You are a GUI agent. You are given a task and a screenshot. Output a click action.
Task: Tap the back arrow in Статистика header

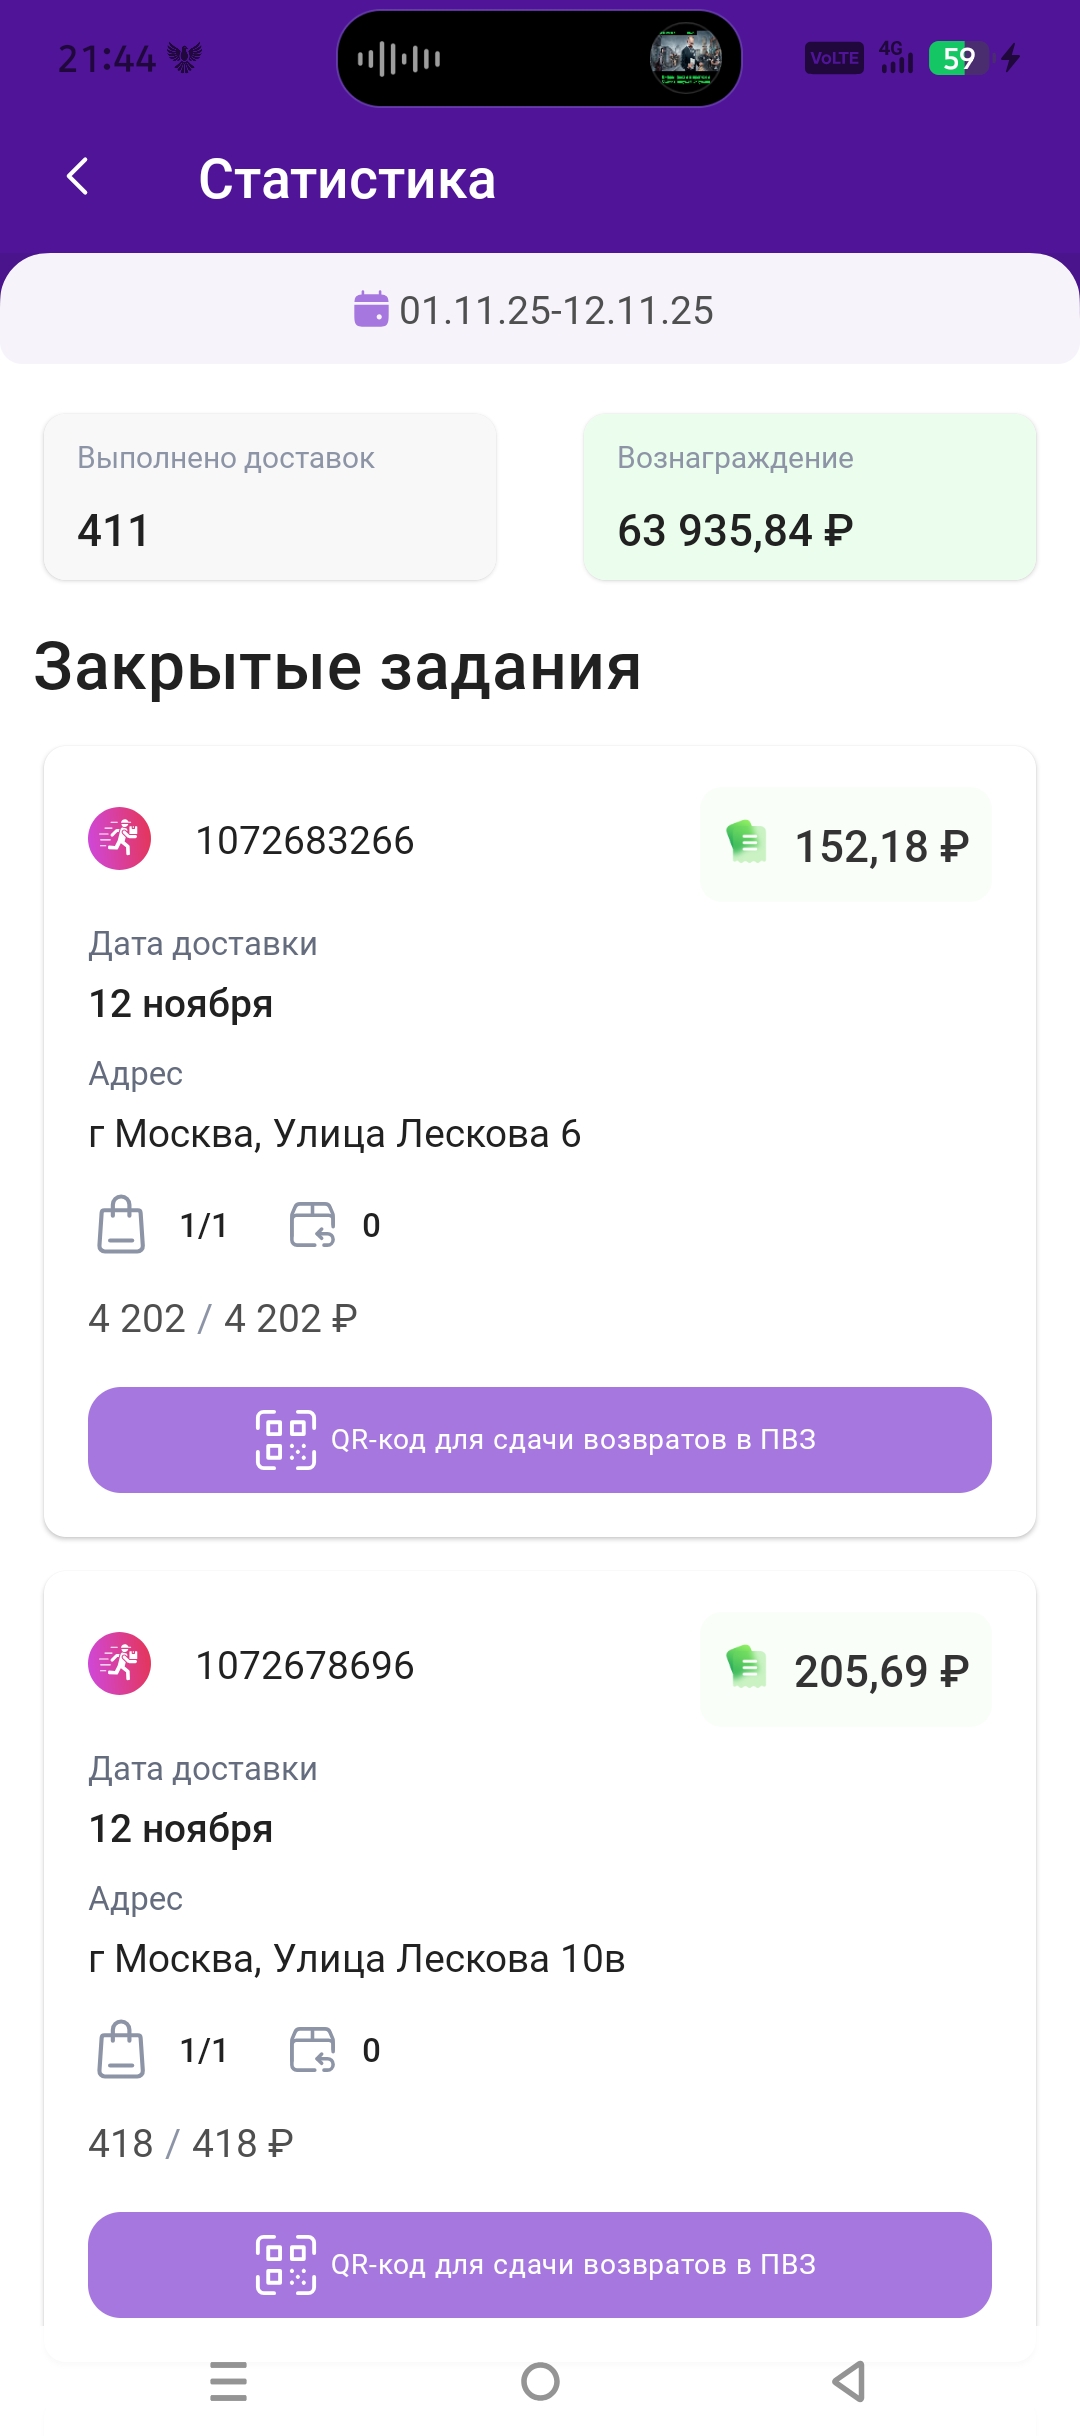[78, 177]
